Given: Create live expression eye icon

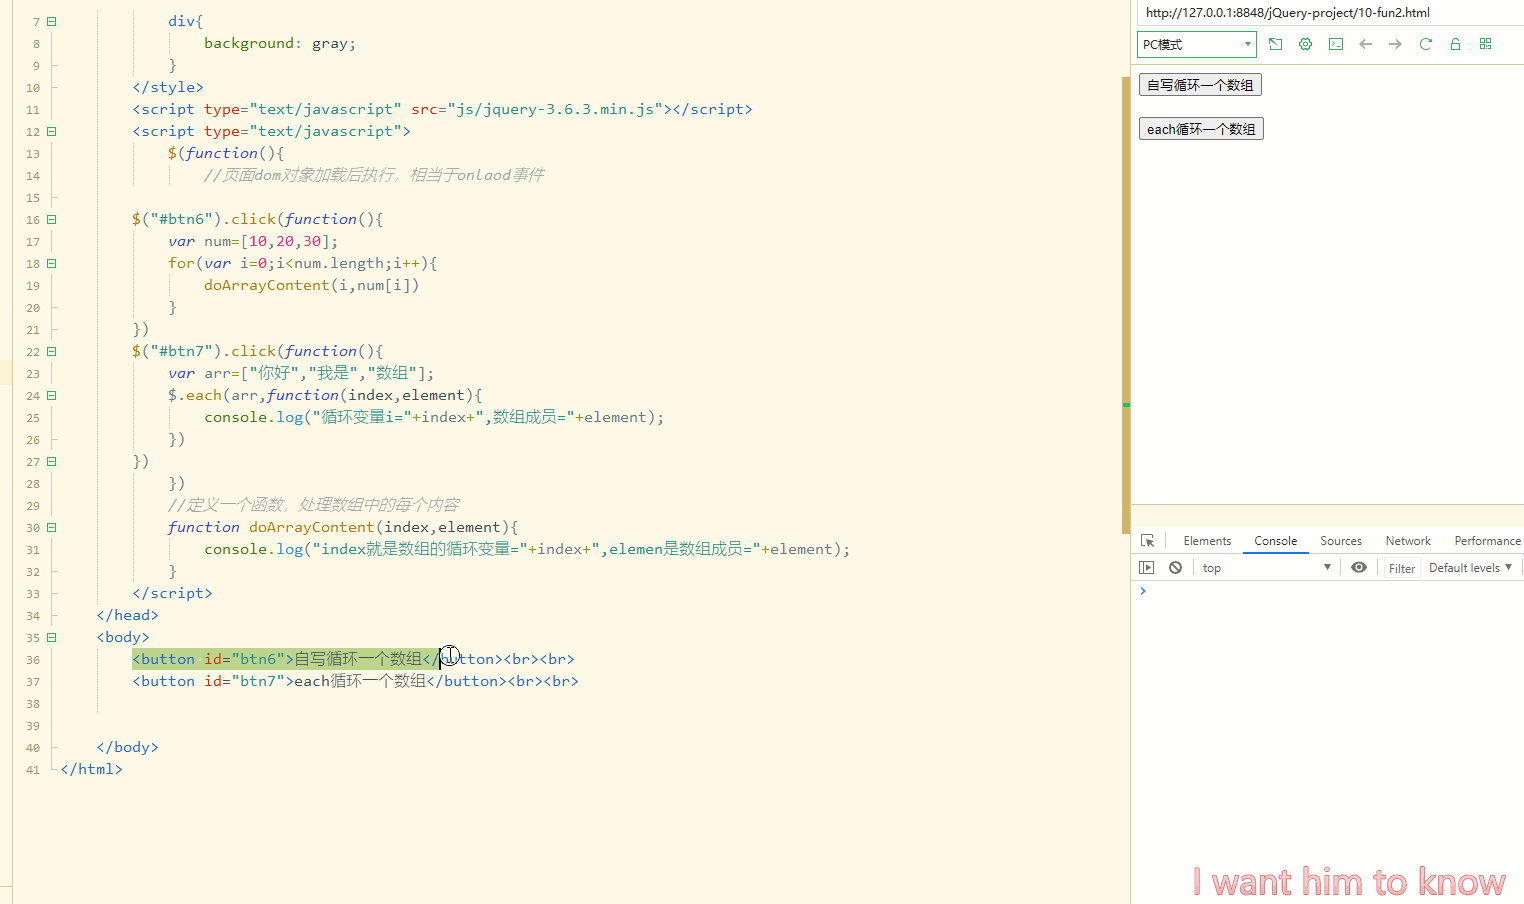Looking at the screenshot, I should coord(1358,568).
